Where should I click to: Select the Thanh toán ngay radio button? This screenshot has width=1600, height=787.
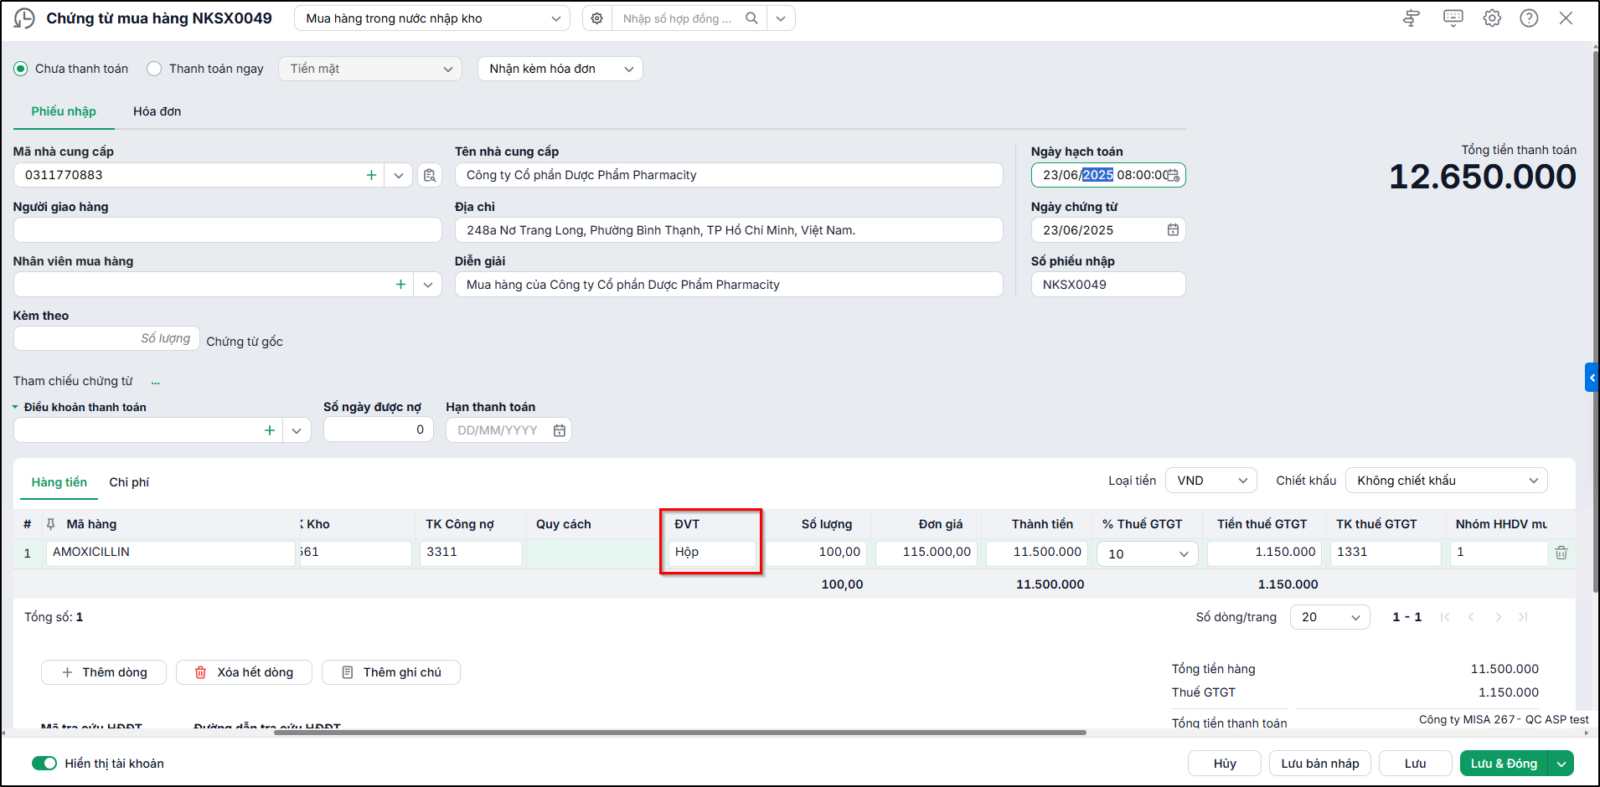point(154,69)
